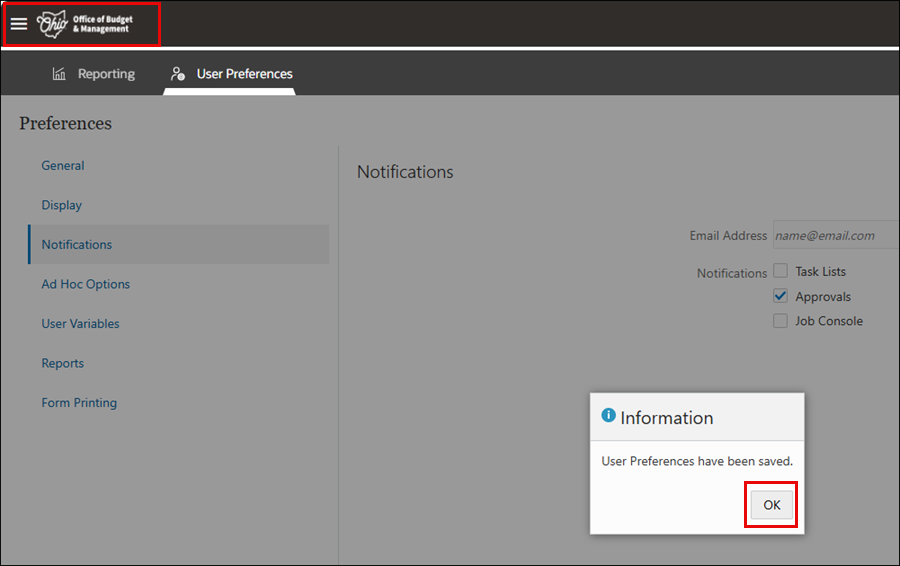The height and width of the screenshot is (566, 900).
Task: Open Reports preferences
Action: tap(63, 363)
